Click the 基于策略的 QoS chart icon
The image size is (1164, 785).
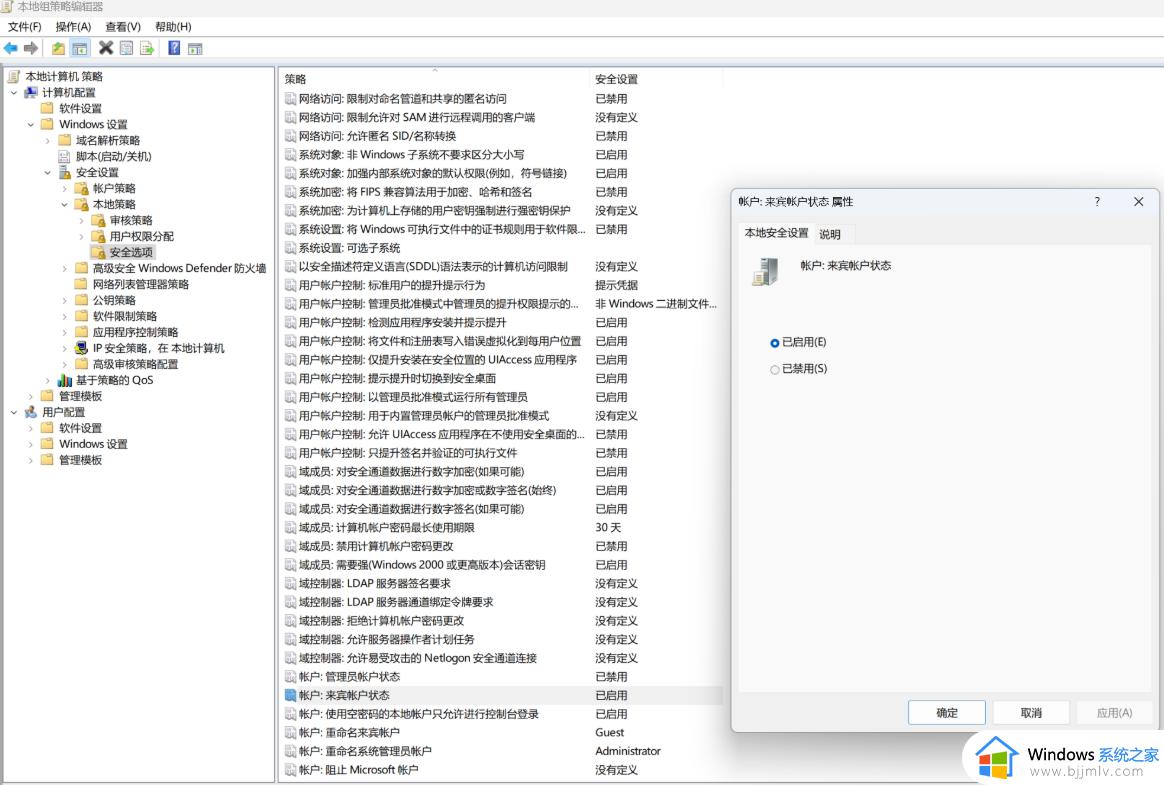(65, 380)
